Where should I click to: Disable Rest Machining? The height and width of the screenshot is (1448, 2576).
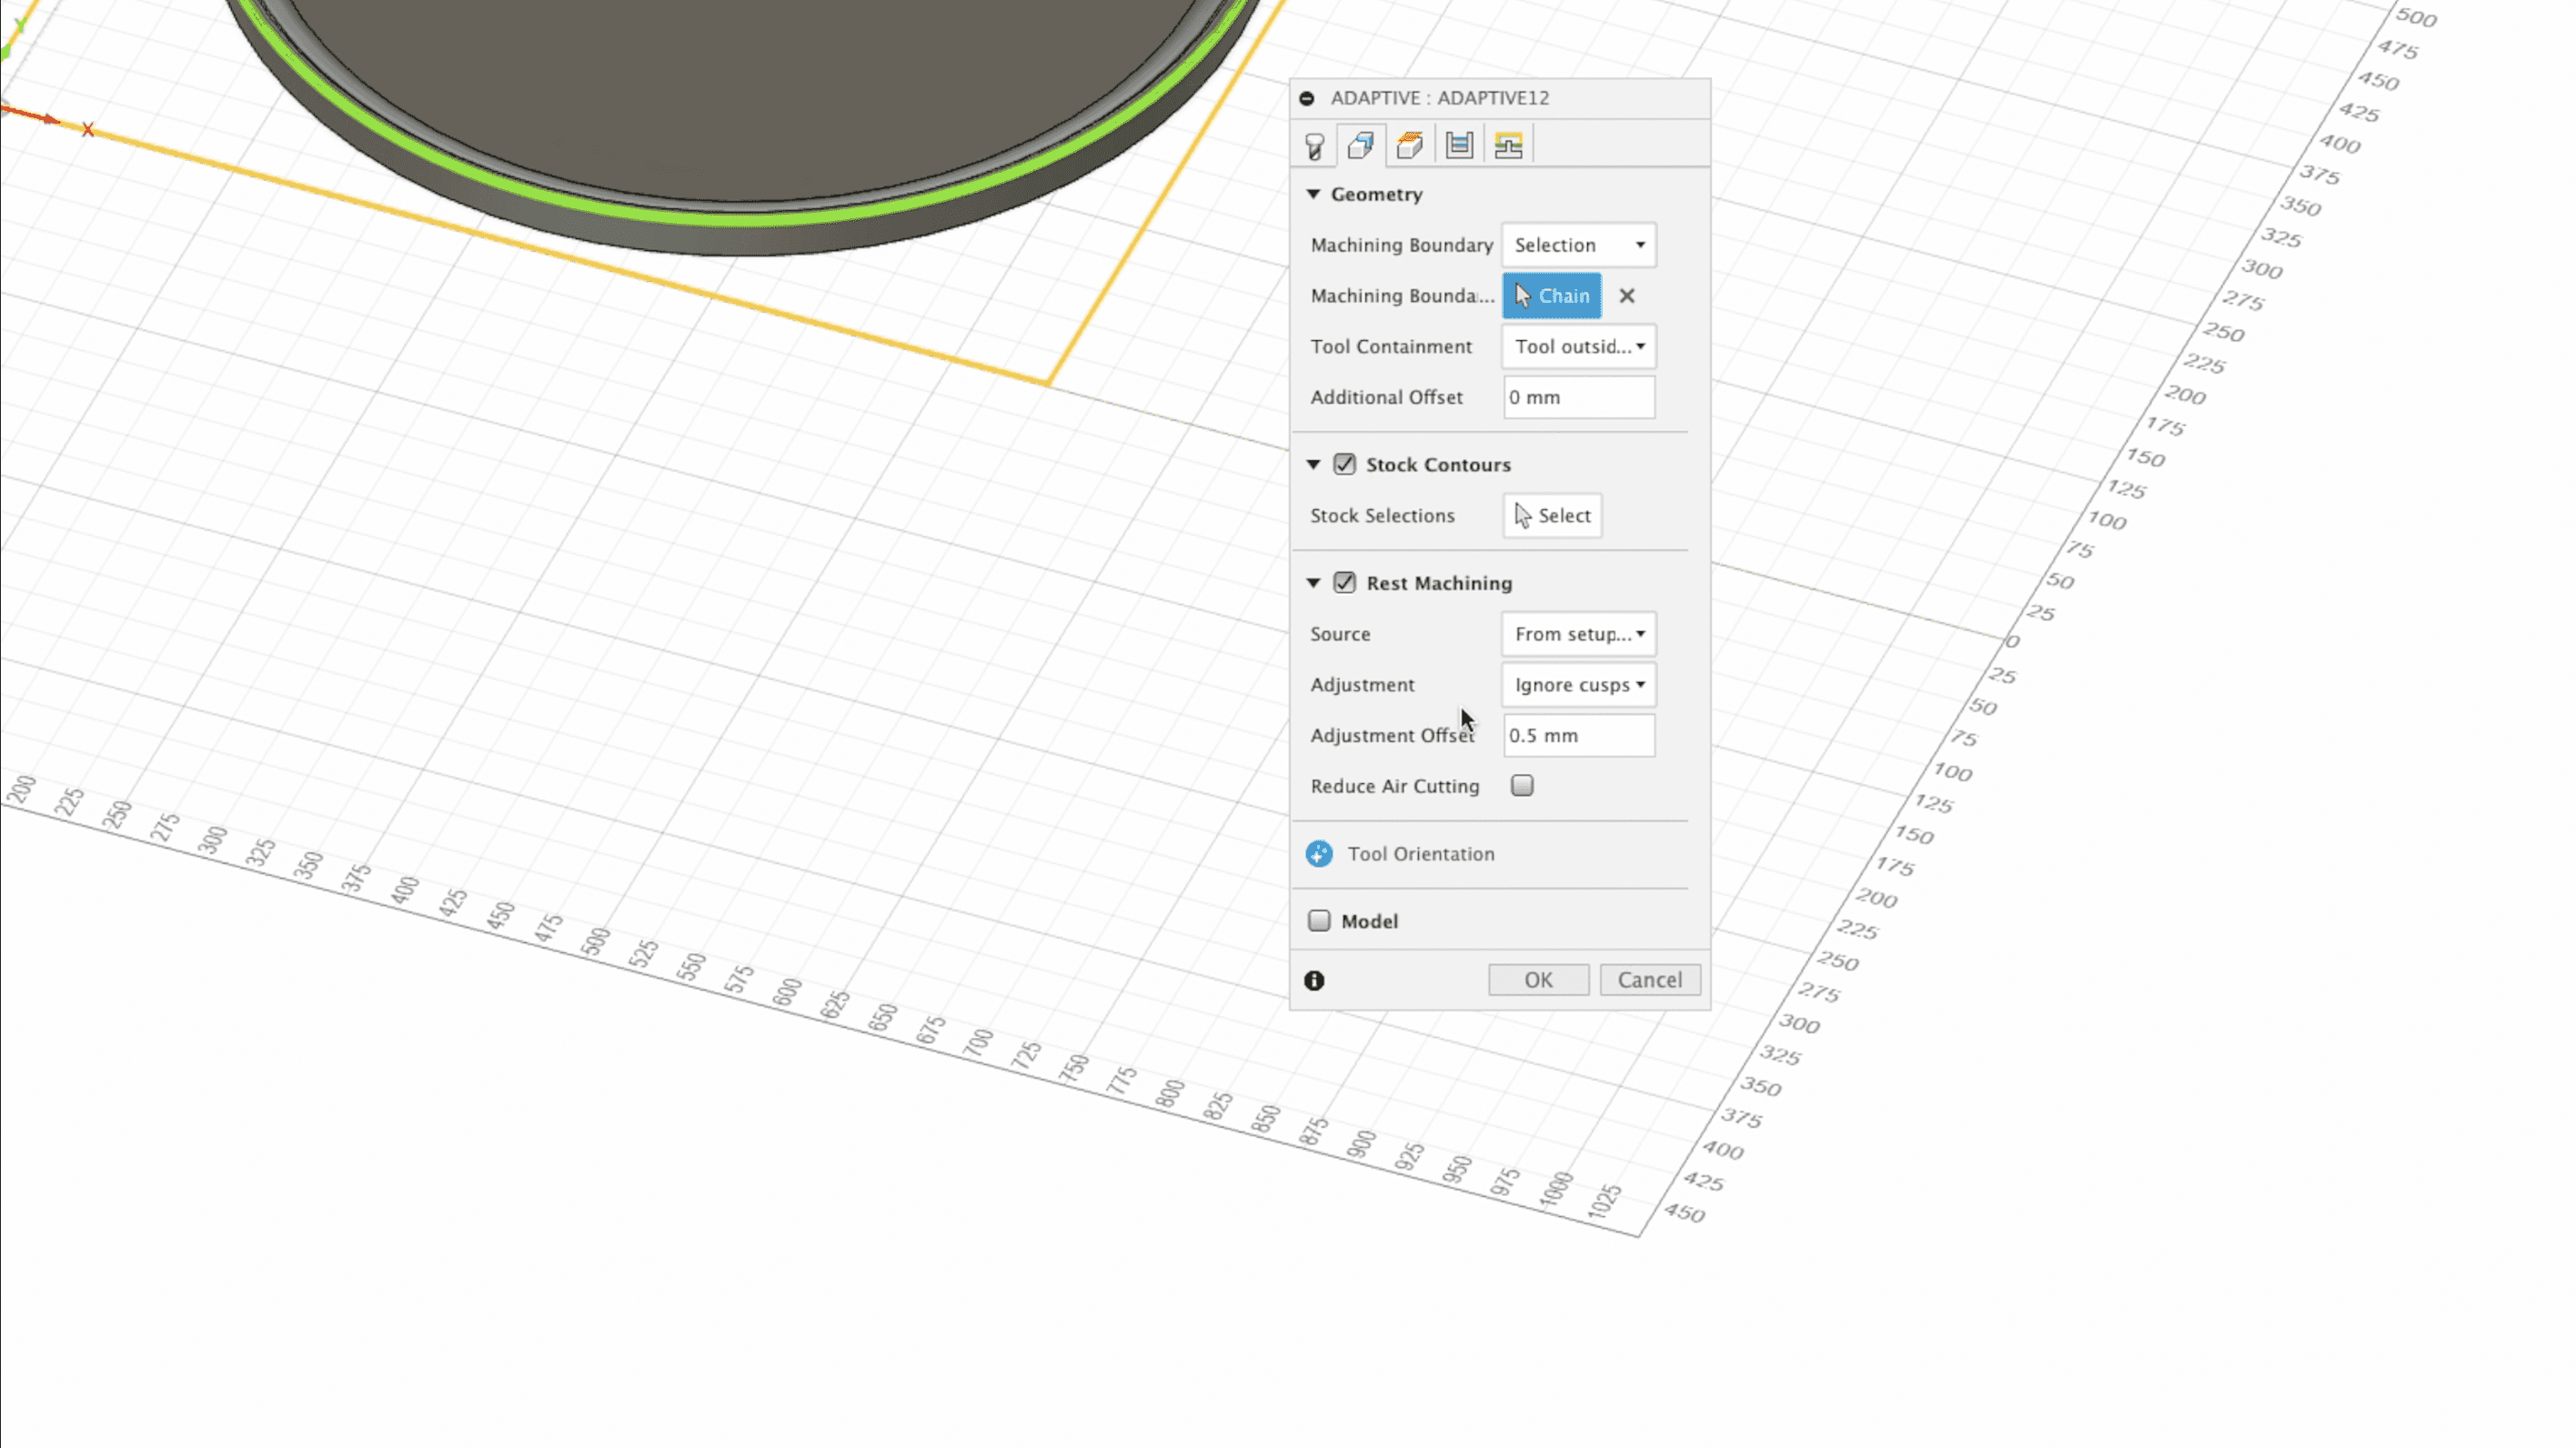coord(1344,582)
